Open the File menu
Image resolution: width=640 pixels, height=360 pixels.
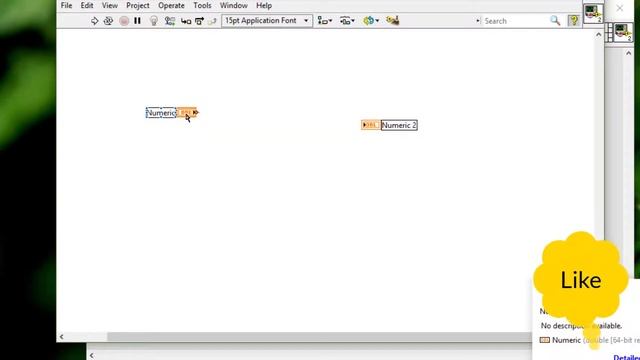point(66,6)
